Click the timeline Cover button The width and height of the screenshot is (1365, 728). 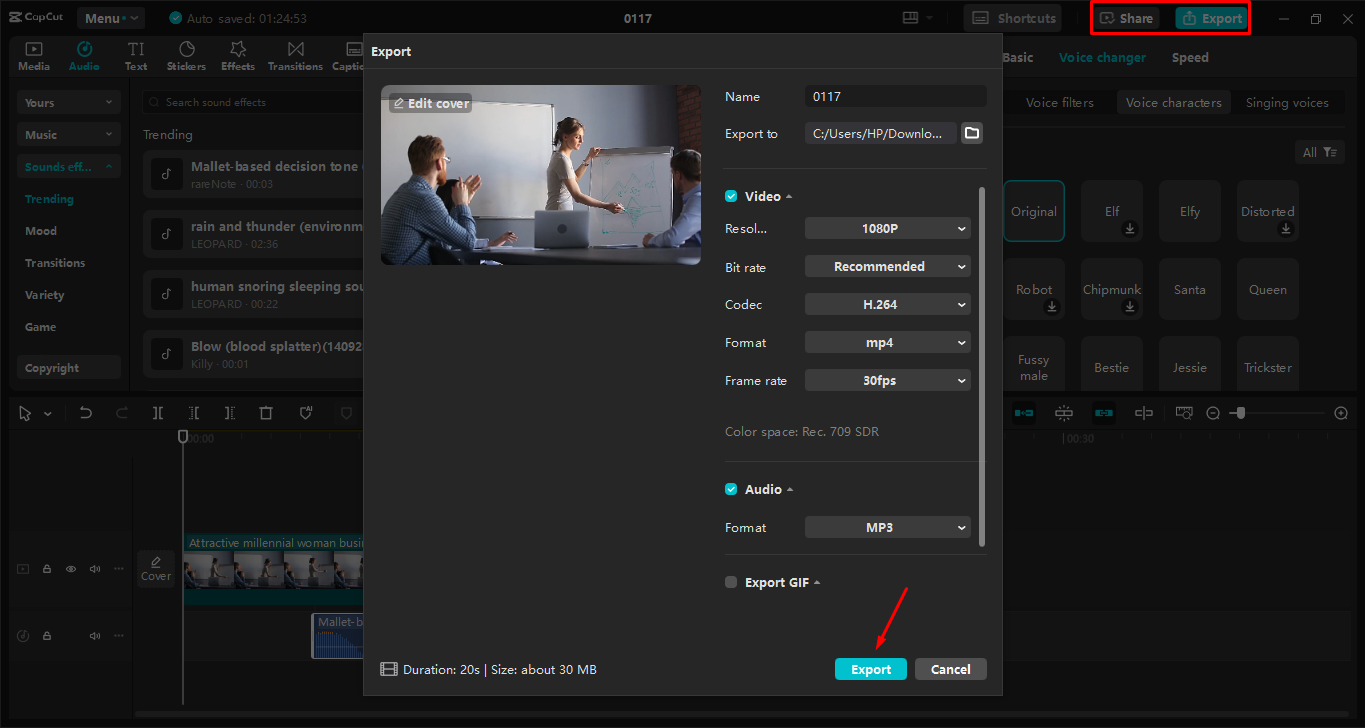tap(156, 568)
